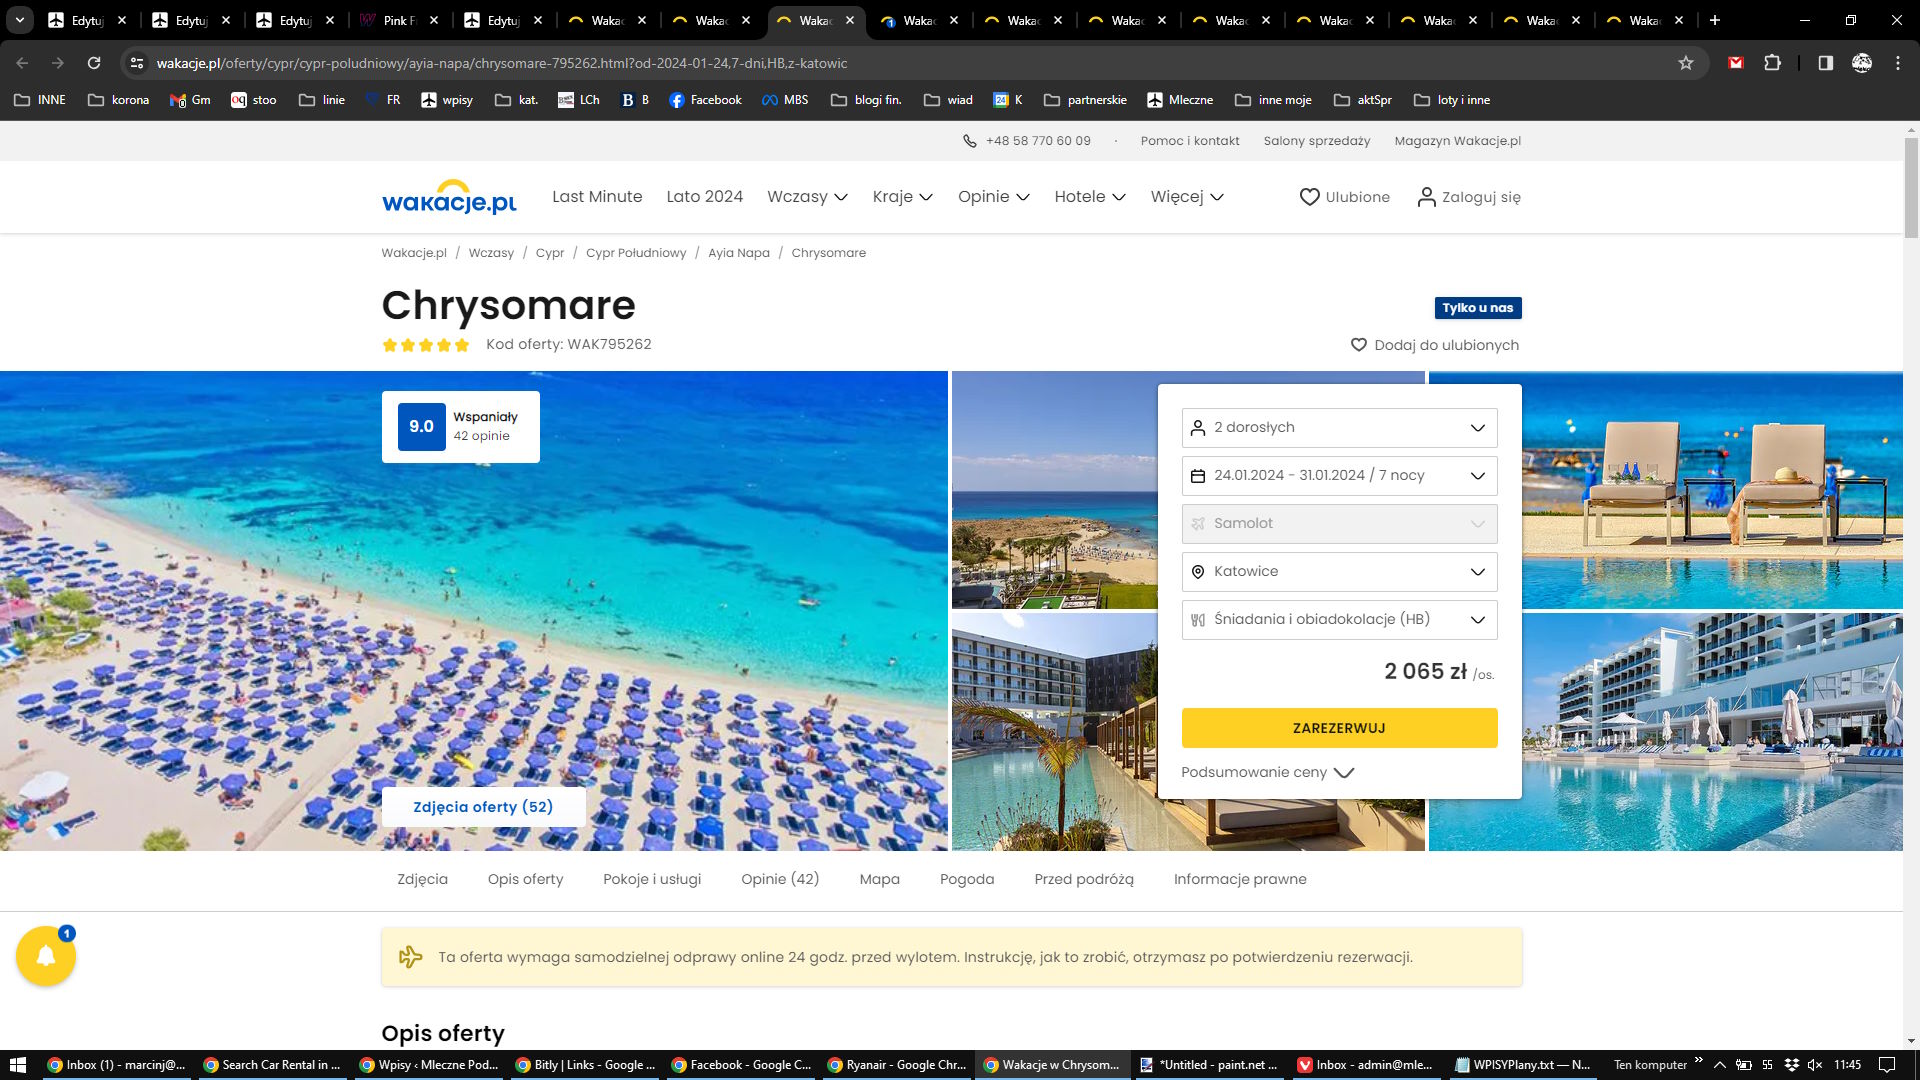
Task: Click the Ulubione heart icon in the header
Action: pyautogui.click(x=1309, y=197)
